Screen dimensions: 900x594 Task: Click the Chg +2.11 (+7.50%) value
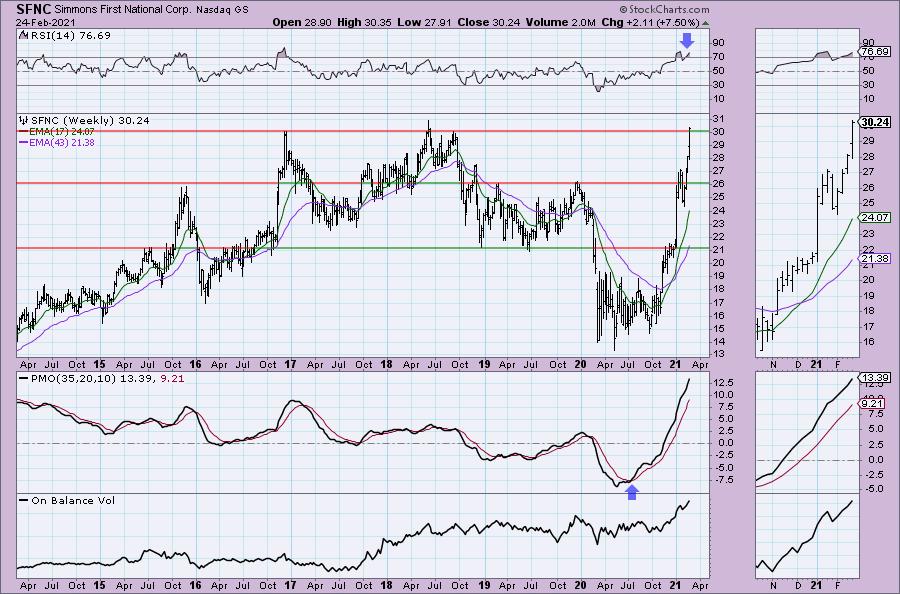point(651,22)
